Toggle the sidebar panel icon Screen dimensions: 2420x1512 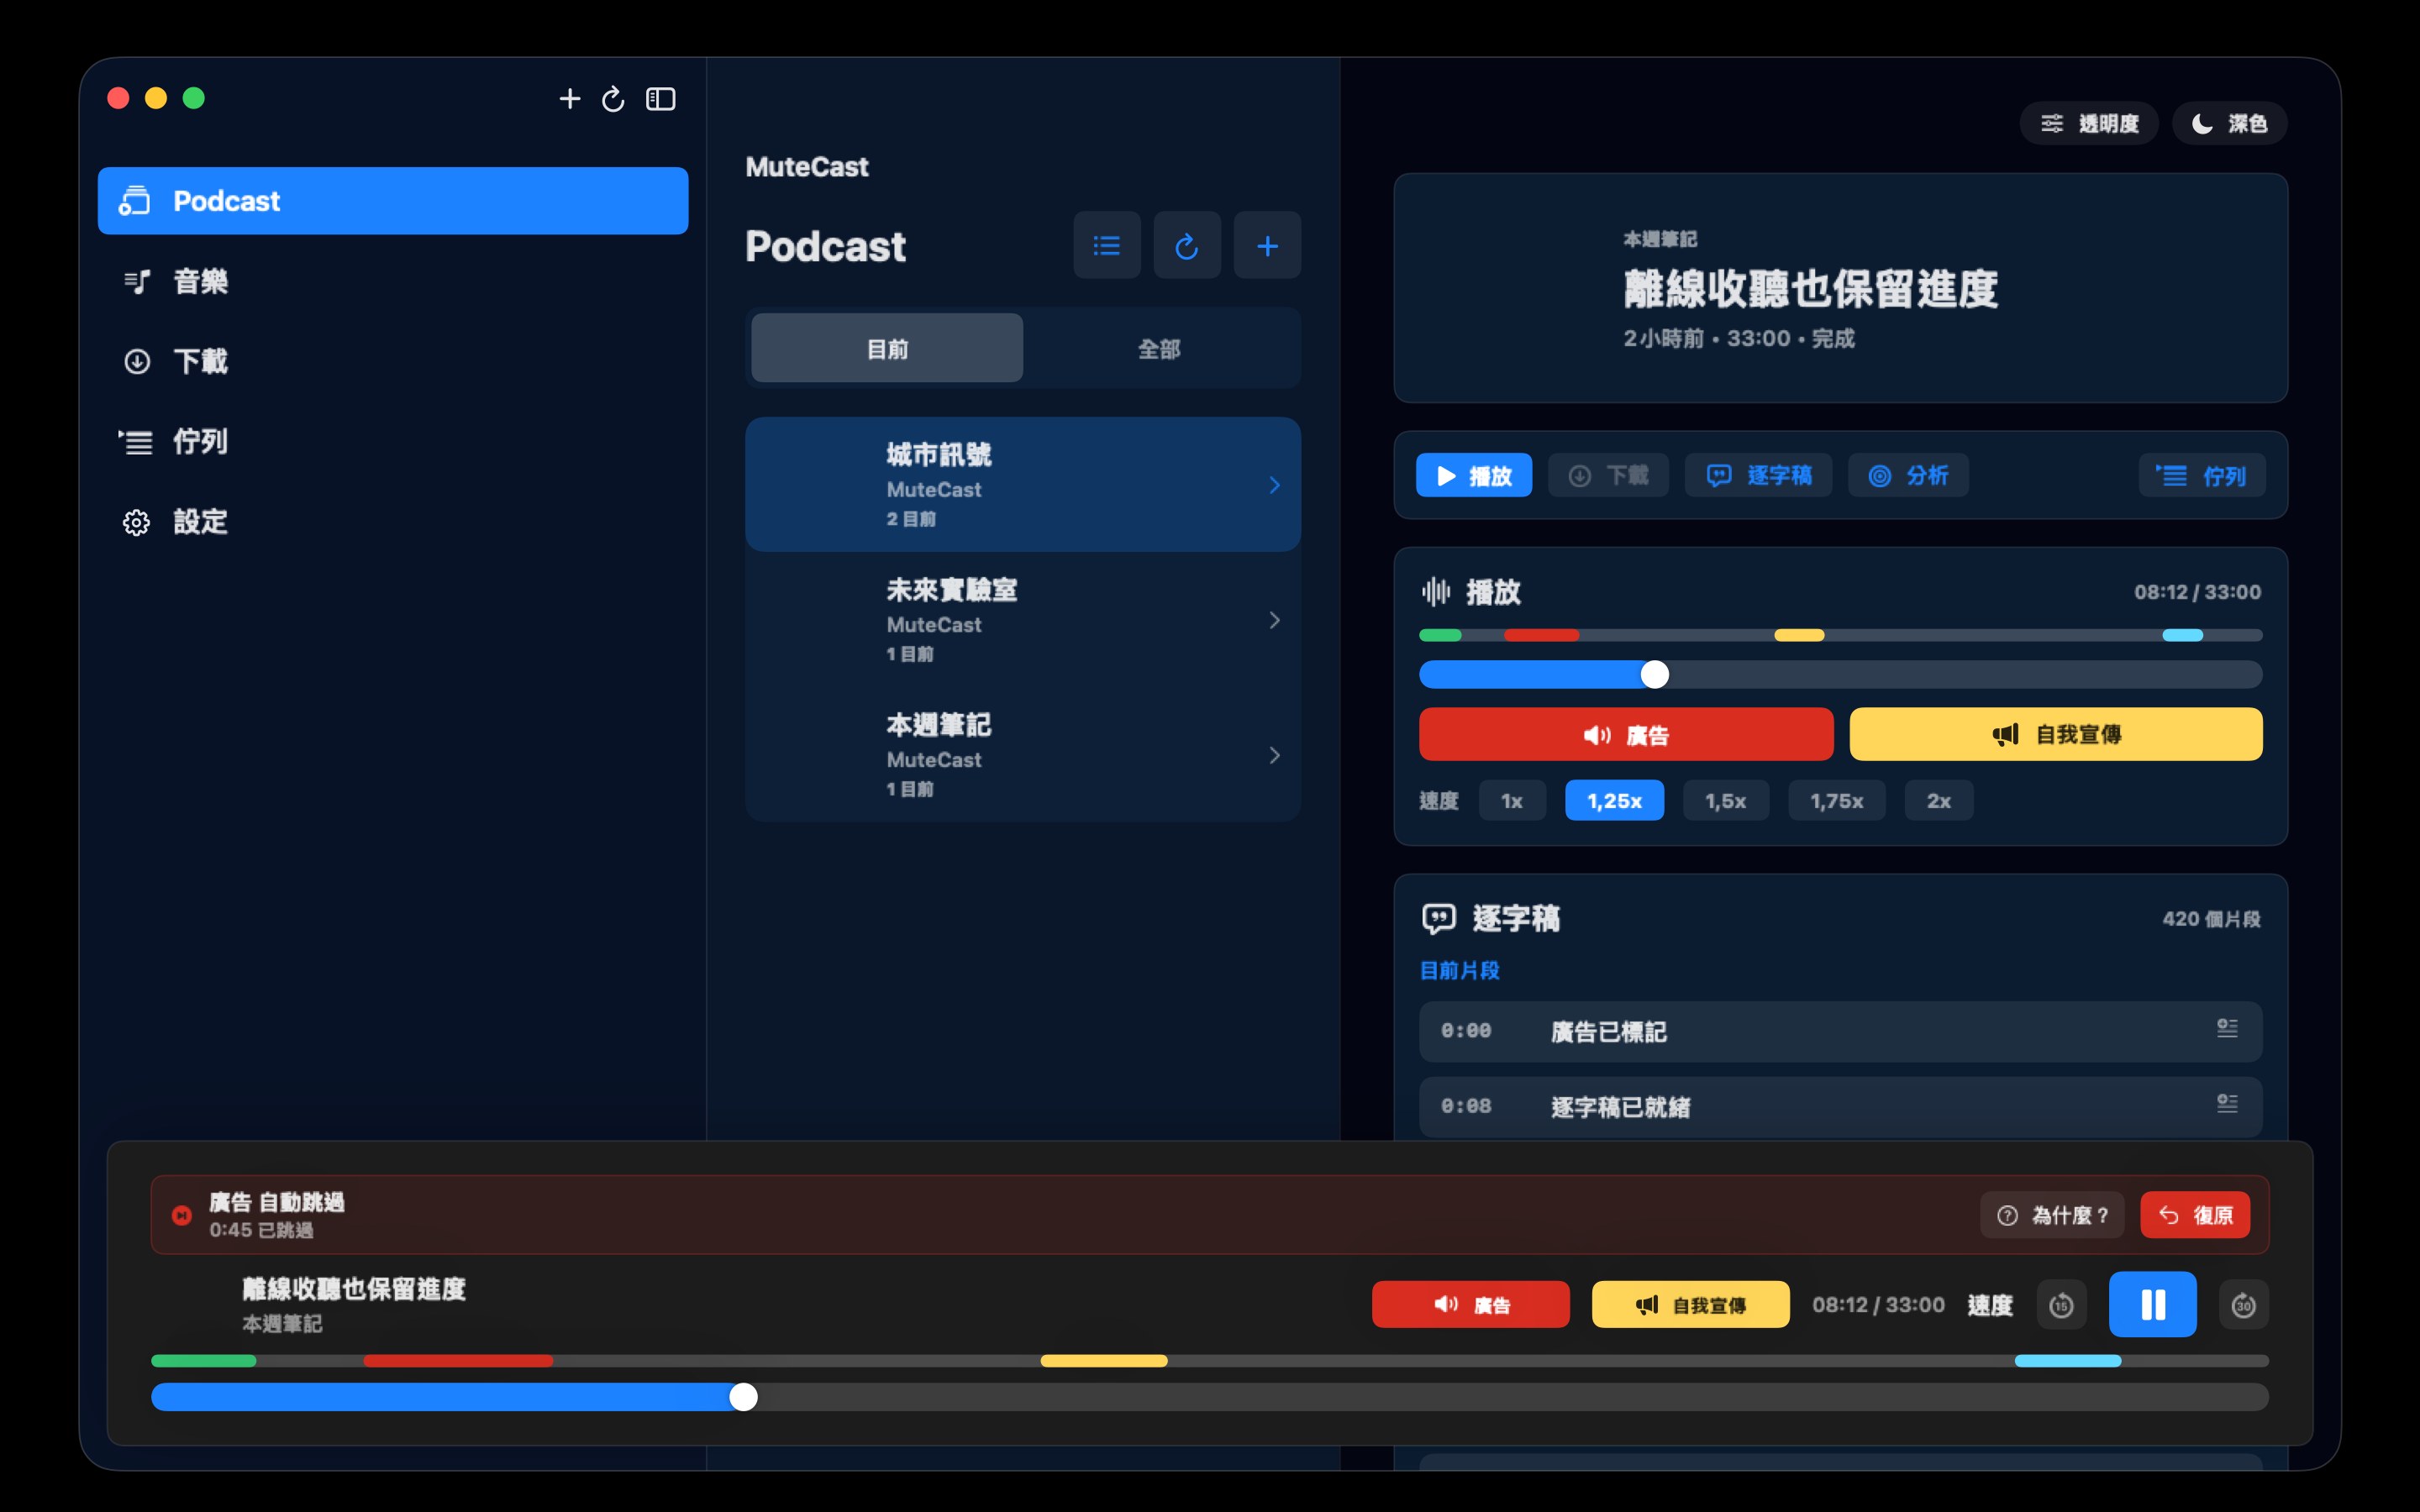pos(660,98)
